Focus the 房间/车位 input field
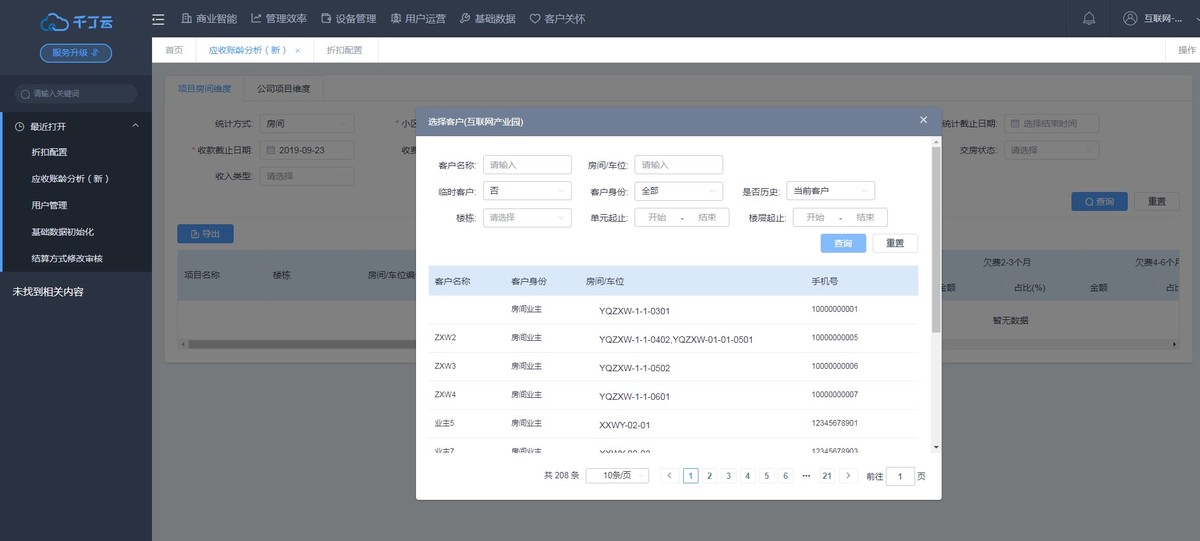 pos(678,164)
